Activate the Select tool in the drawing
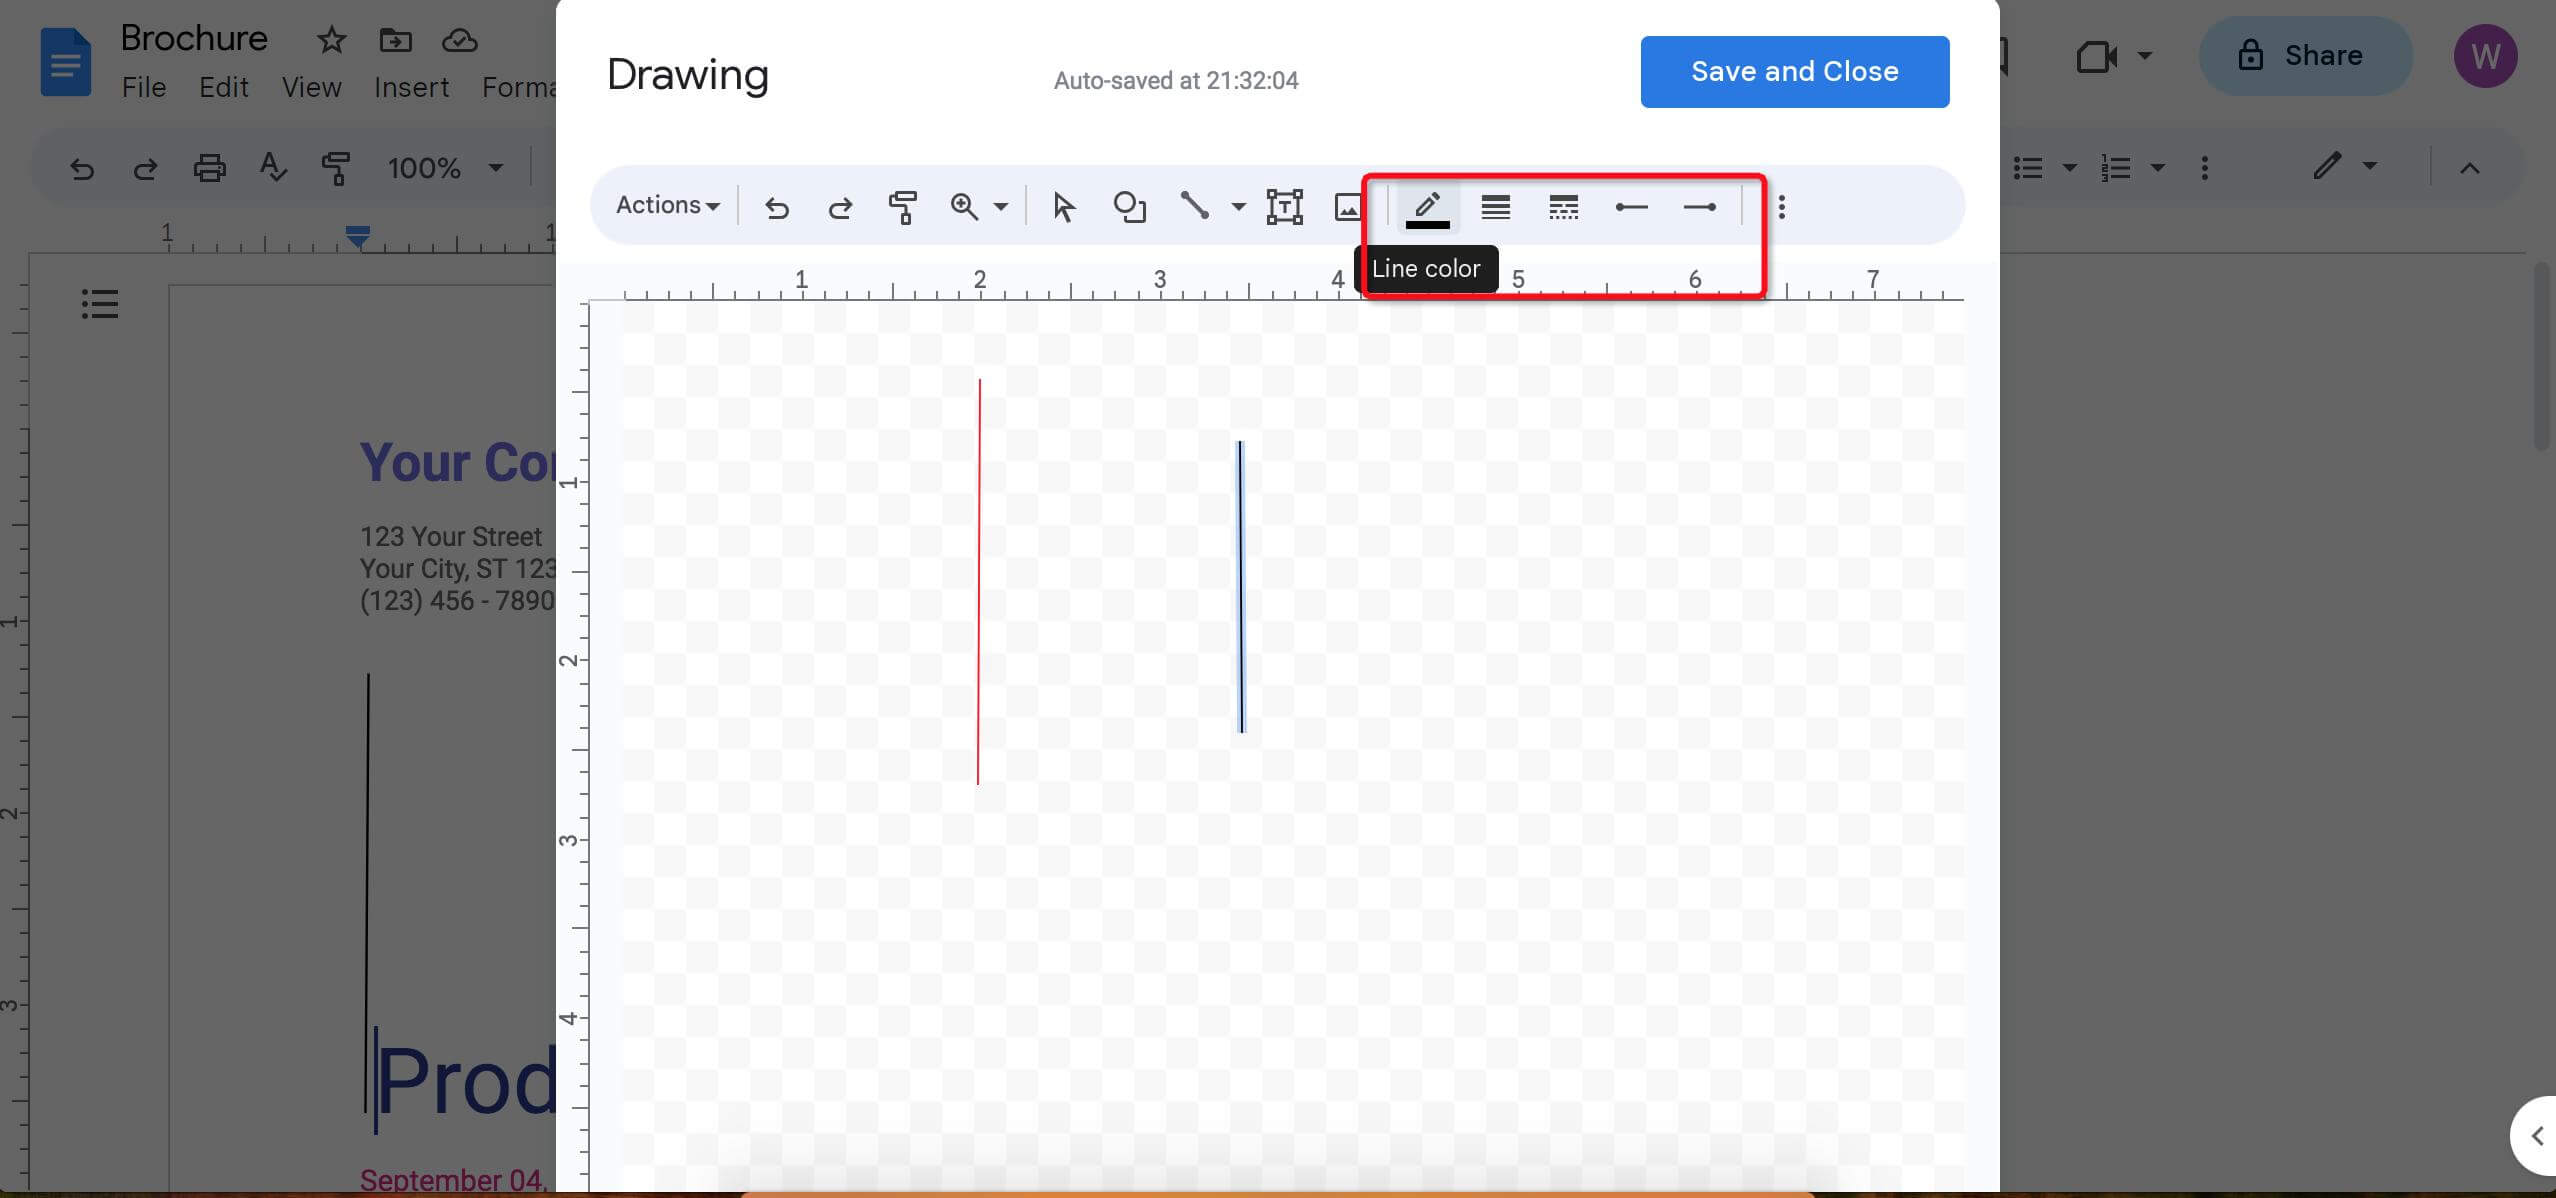 pos(1062,207)
